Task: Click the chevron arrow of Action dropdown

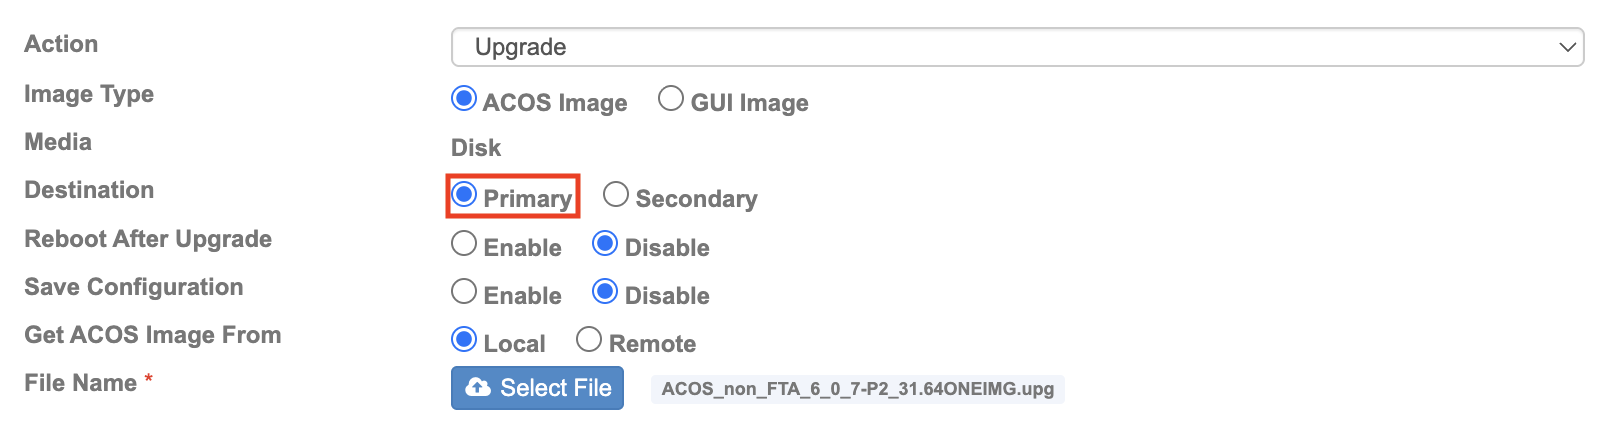Action: pyautogui.click(x=1567, y=48)
